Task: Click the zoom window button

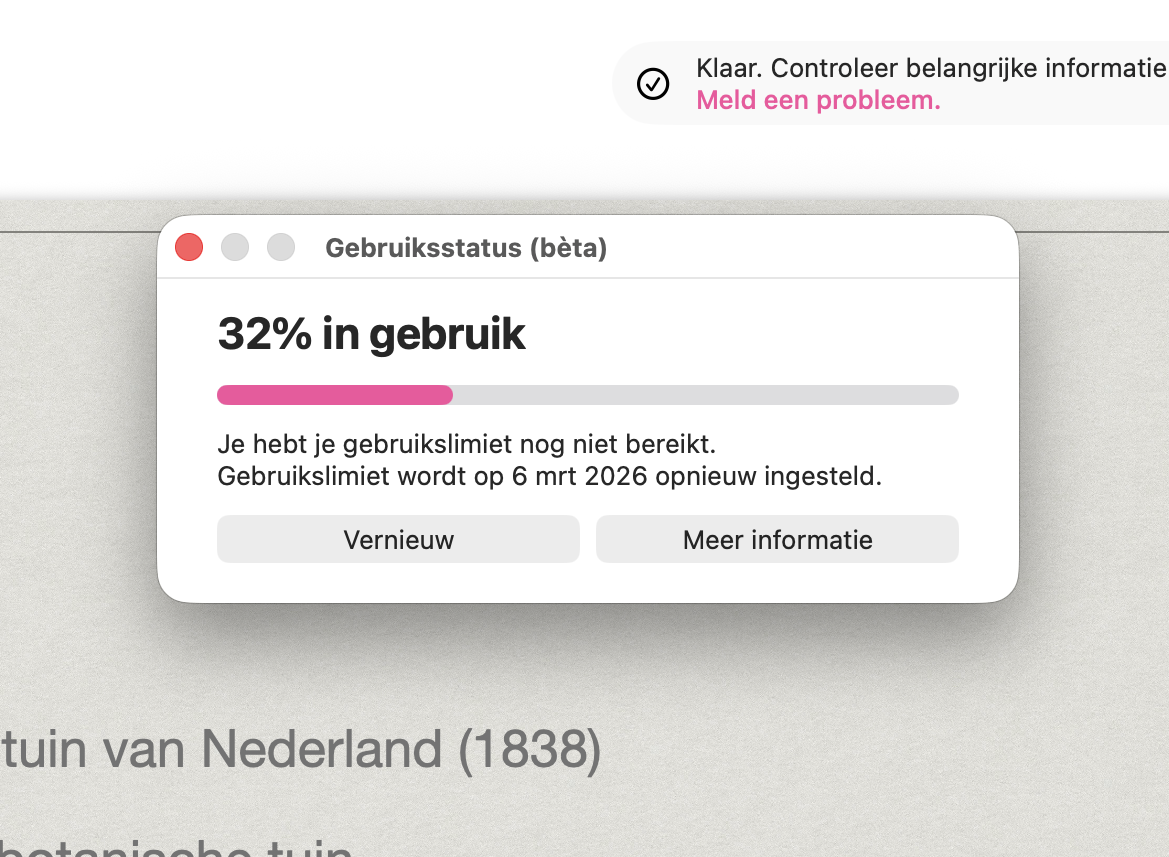Action: tap(280, 246)
